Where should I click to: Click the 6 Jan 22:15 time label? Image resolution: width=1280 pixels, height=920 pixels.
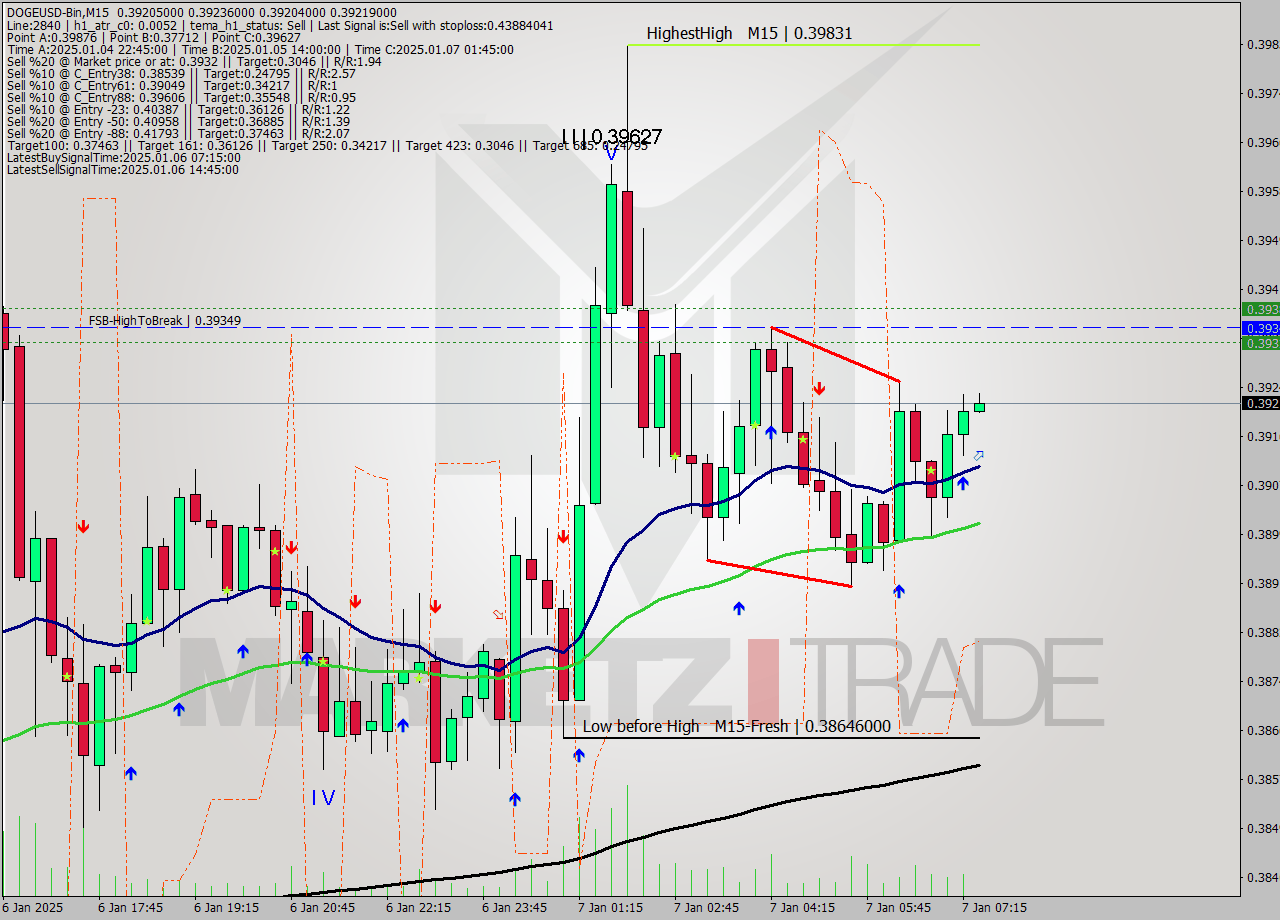point(419,907)
